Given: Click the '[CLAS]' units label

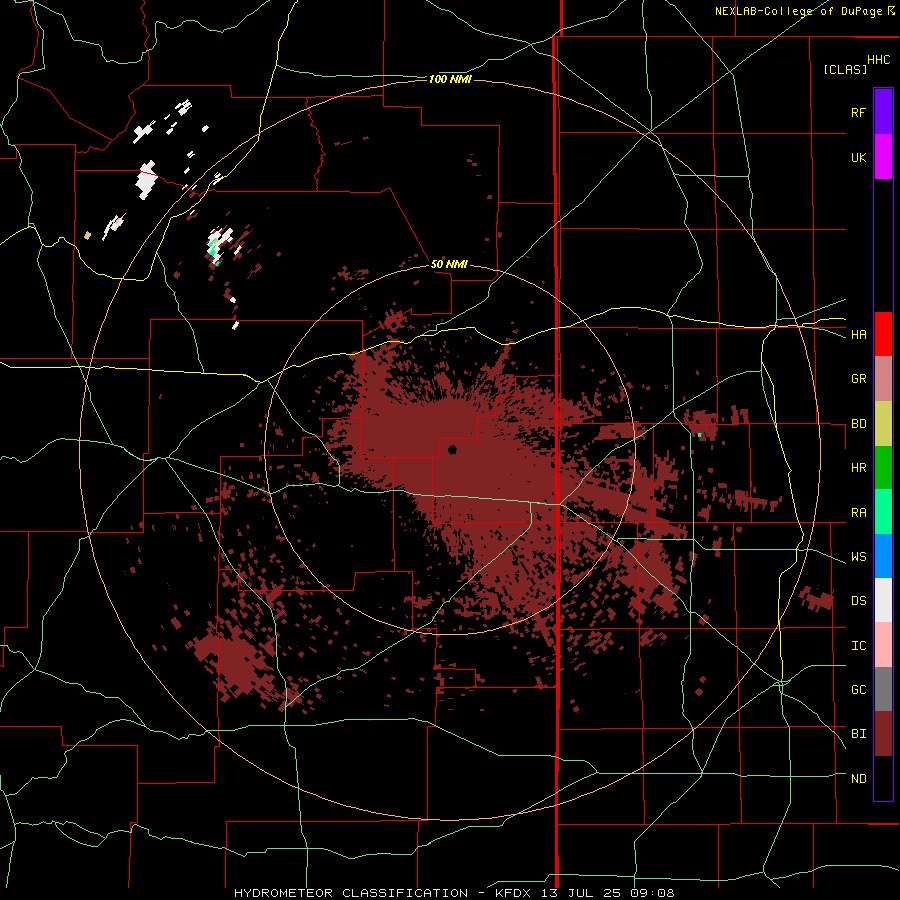Looking at the screenshot, I should 845,69.
